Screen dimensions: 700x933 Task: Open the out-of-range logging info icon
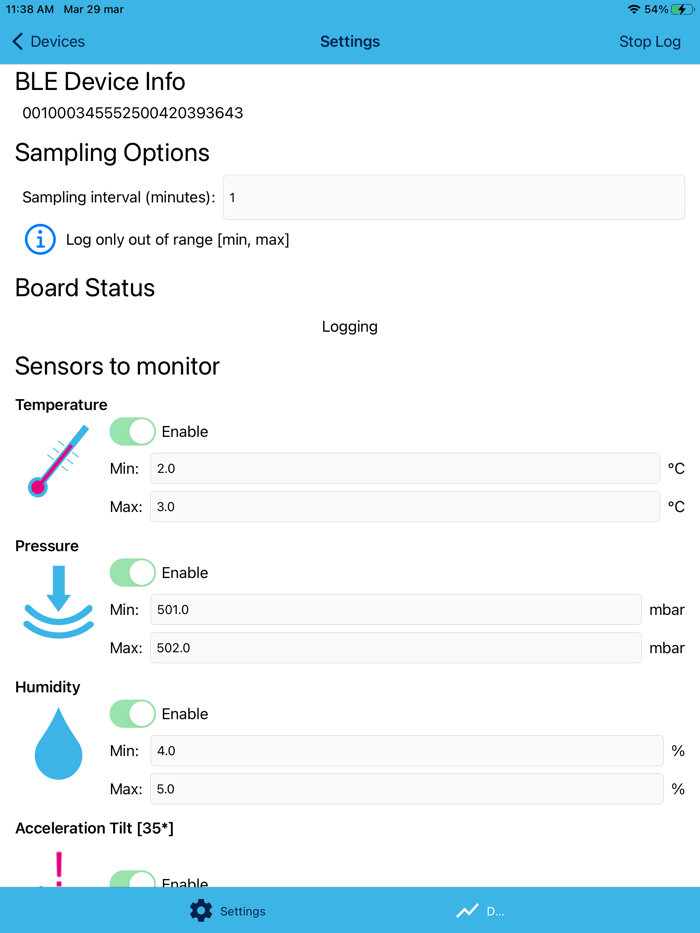coord(39,239)
